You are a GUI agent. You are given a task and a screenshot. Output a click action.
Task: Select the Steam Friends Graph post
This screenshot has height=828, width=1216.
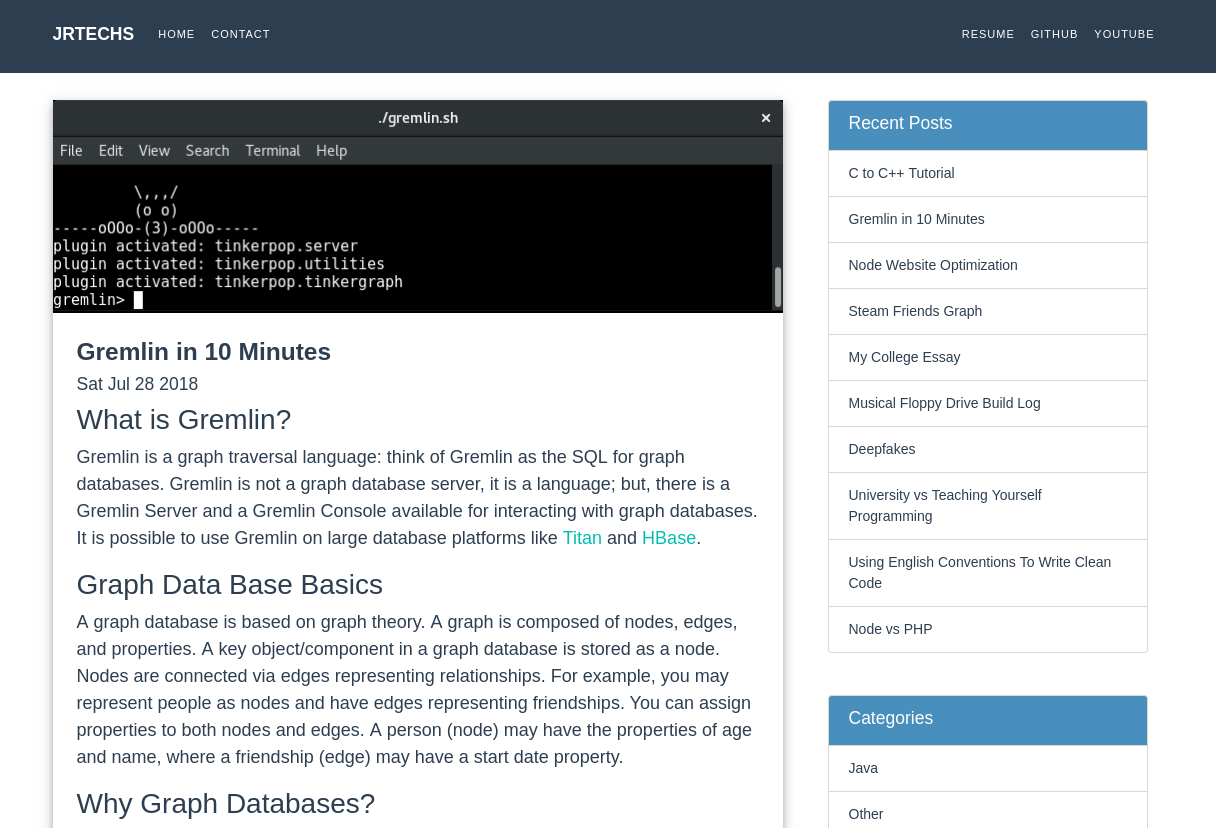[915, 311]
